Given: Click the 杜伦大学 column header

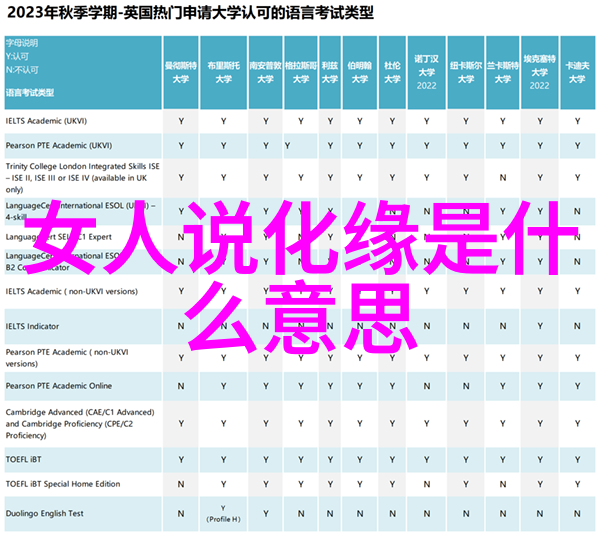Looking at the screenshot, I should click(392, 72).
